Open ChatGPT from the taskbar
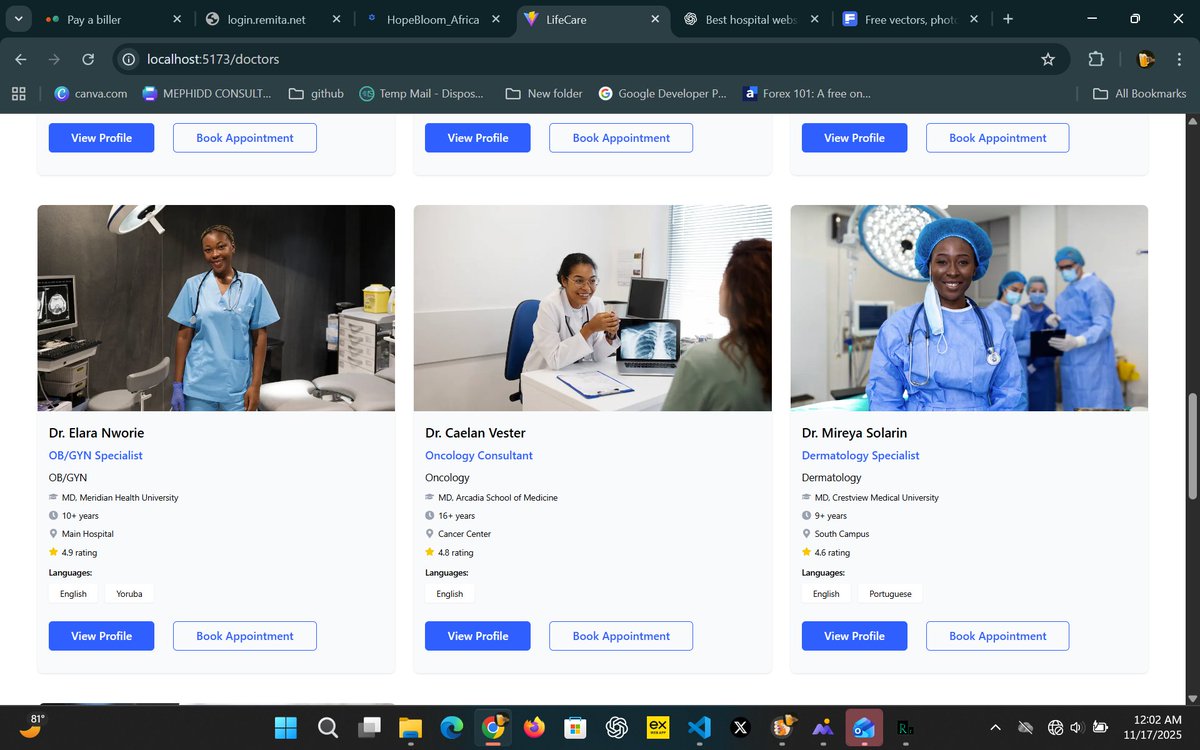This screenshot has height=750, width=1200. 616,728
